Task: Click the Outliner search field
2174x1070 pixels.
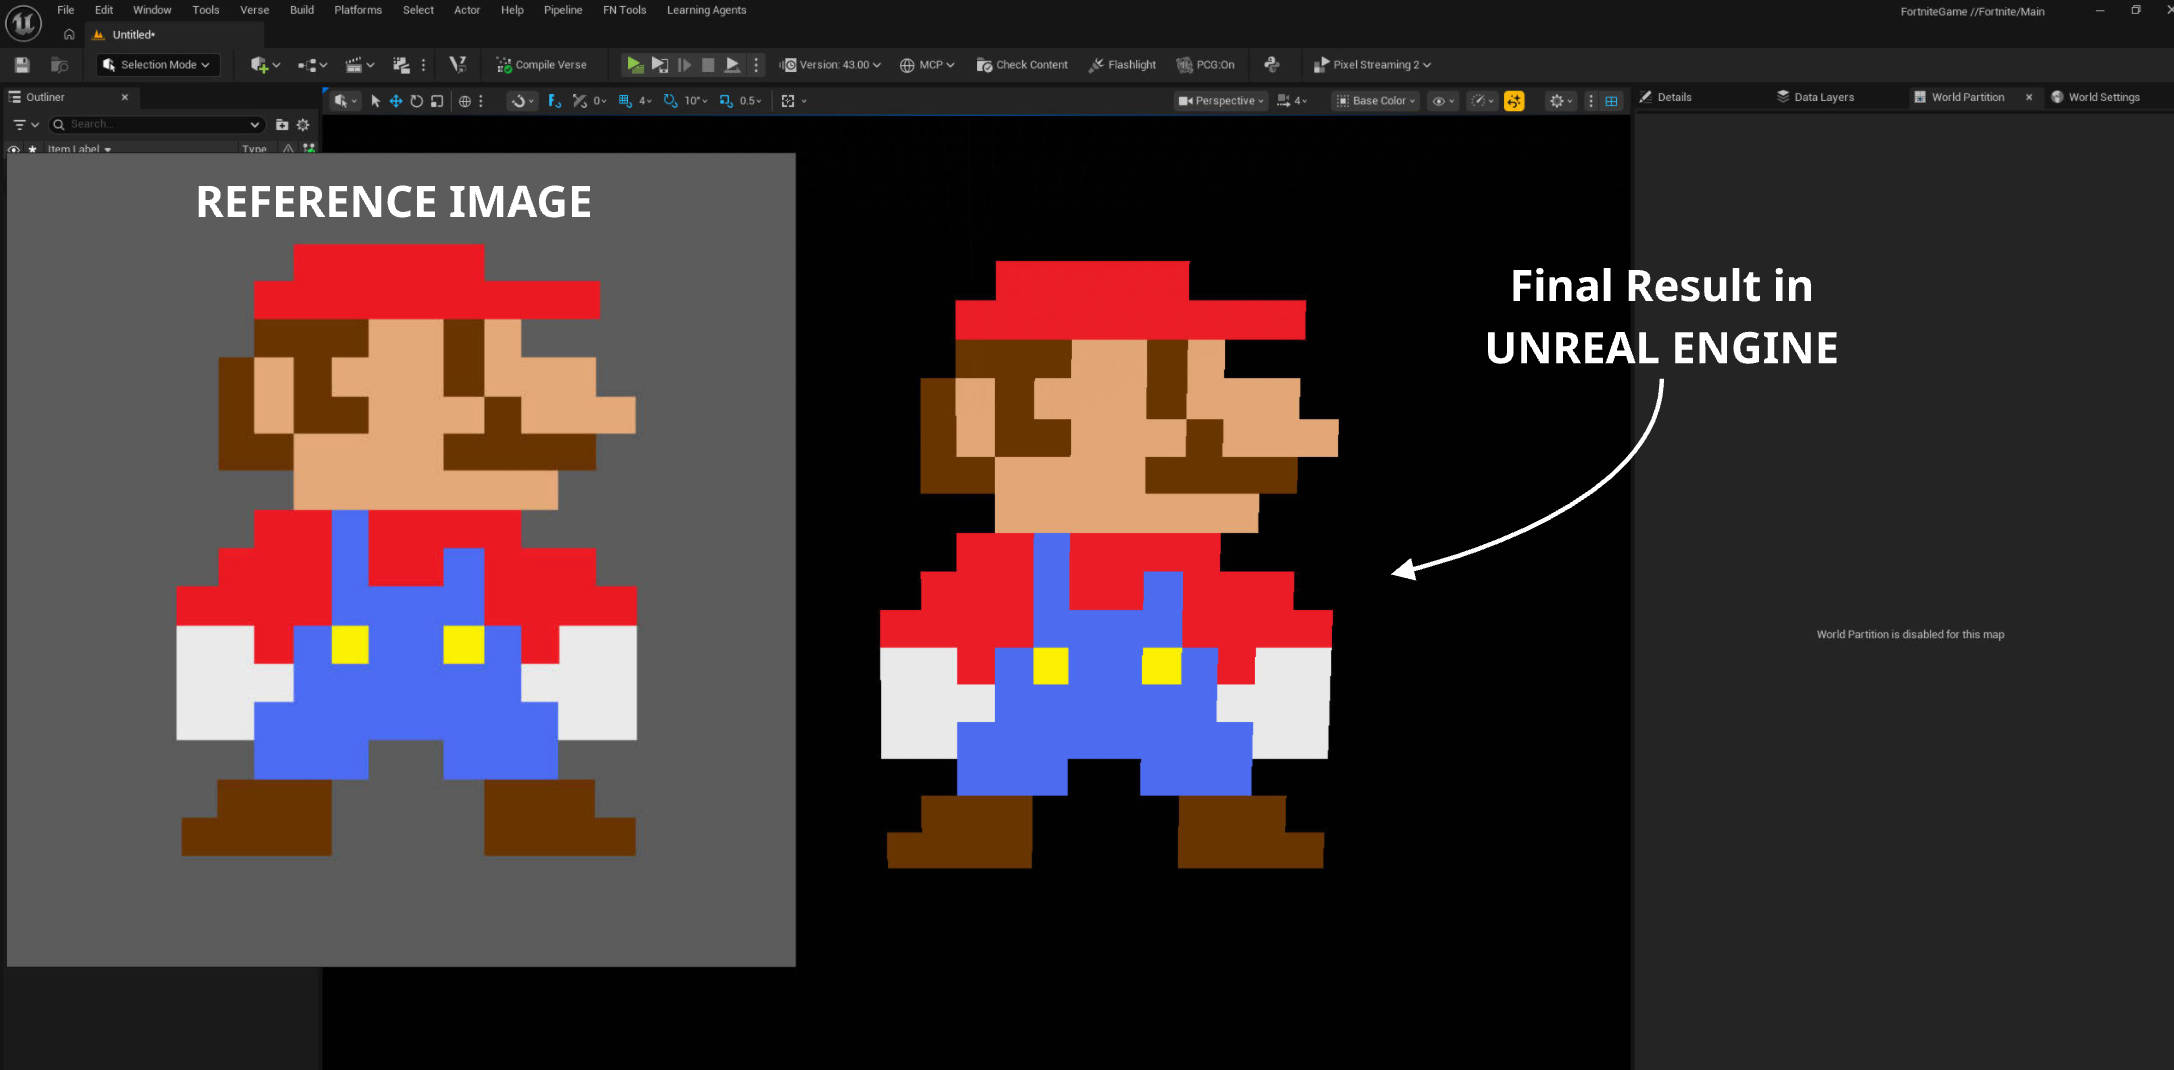Action: pos(157,125)
